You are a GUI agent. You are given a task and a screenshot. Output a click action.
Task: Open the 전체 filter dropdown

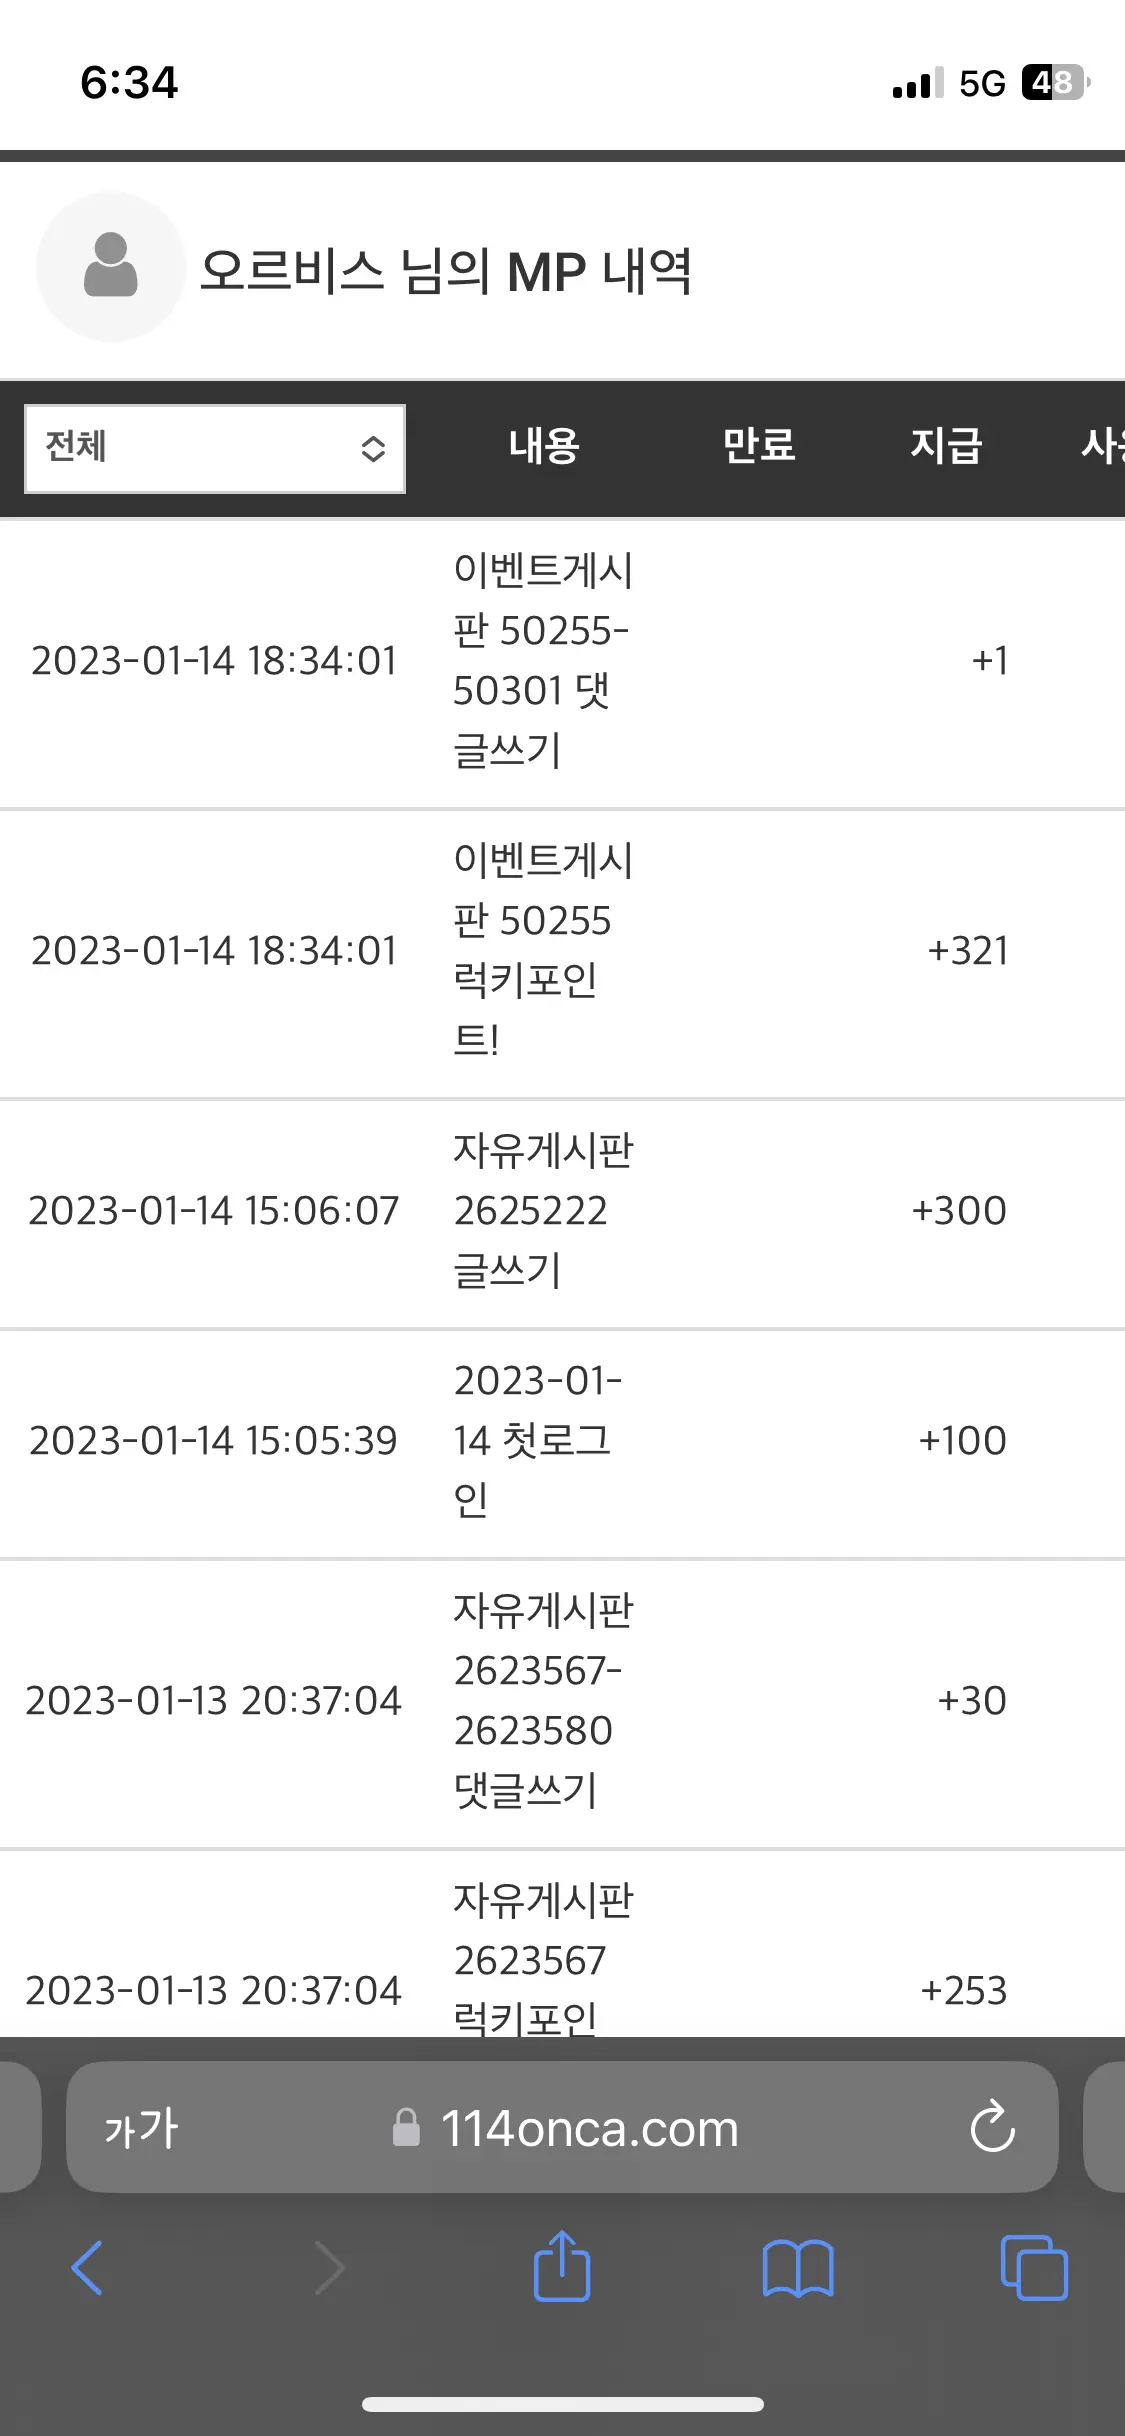(x=215, y=448)
